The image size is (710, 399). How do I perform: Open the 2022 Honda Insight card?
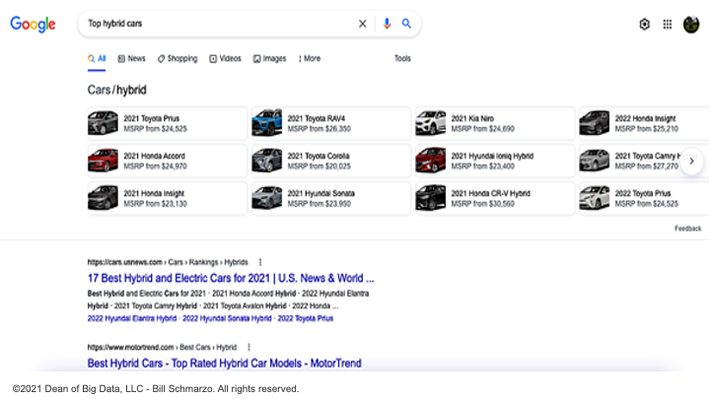coord(644,123)
